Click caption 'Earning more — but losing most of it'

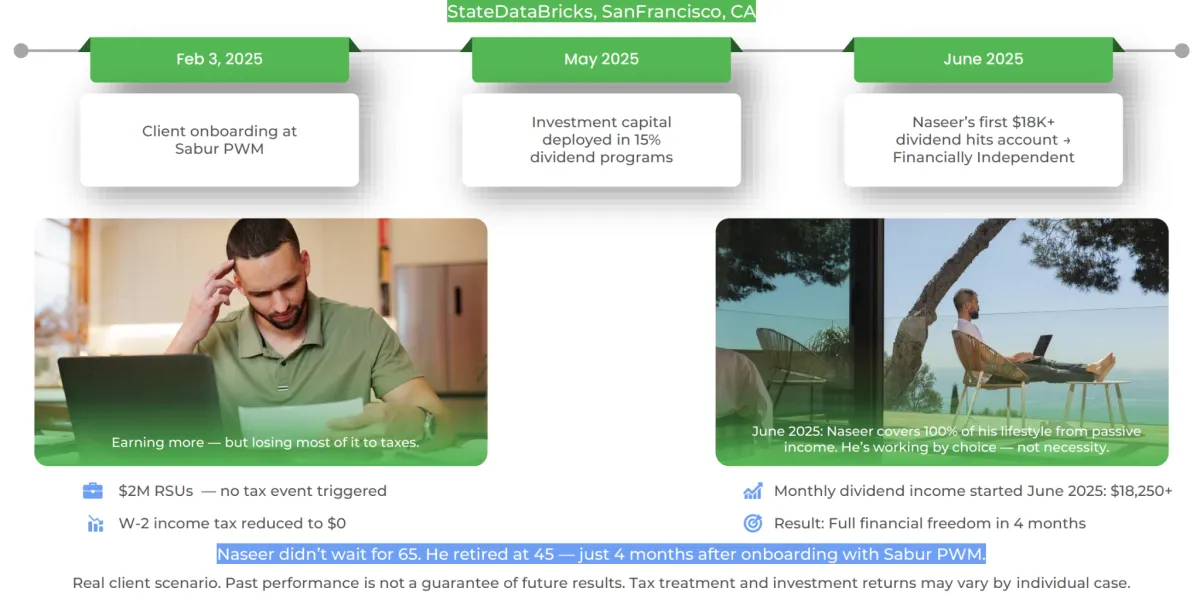pyautogui.click(x=265, y=442)
